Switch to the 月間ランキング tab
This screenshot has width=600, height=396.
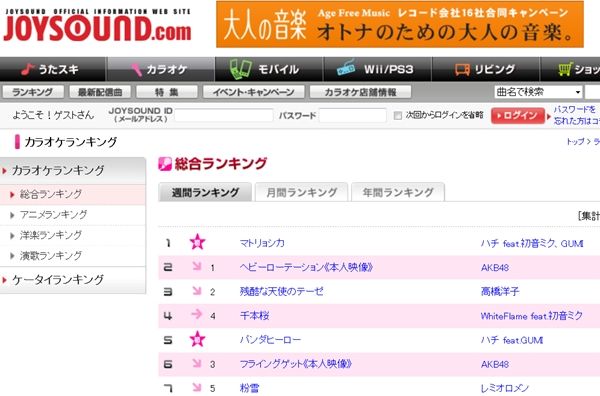pos(302,192)
